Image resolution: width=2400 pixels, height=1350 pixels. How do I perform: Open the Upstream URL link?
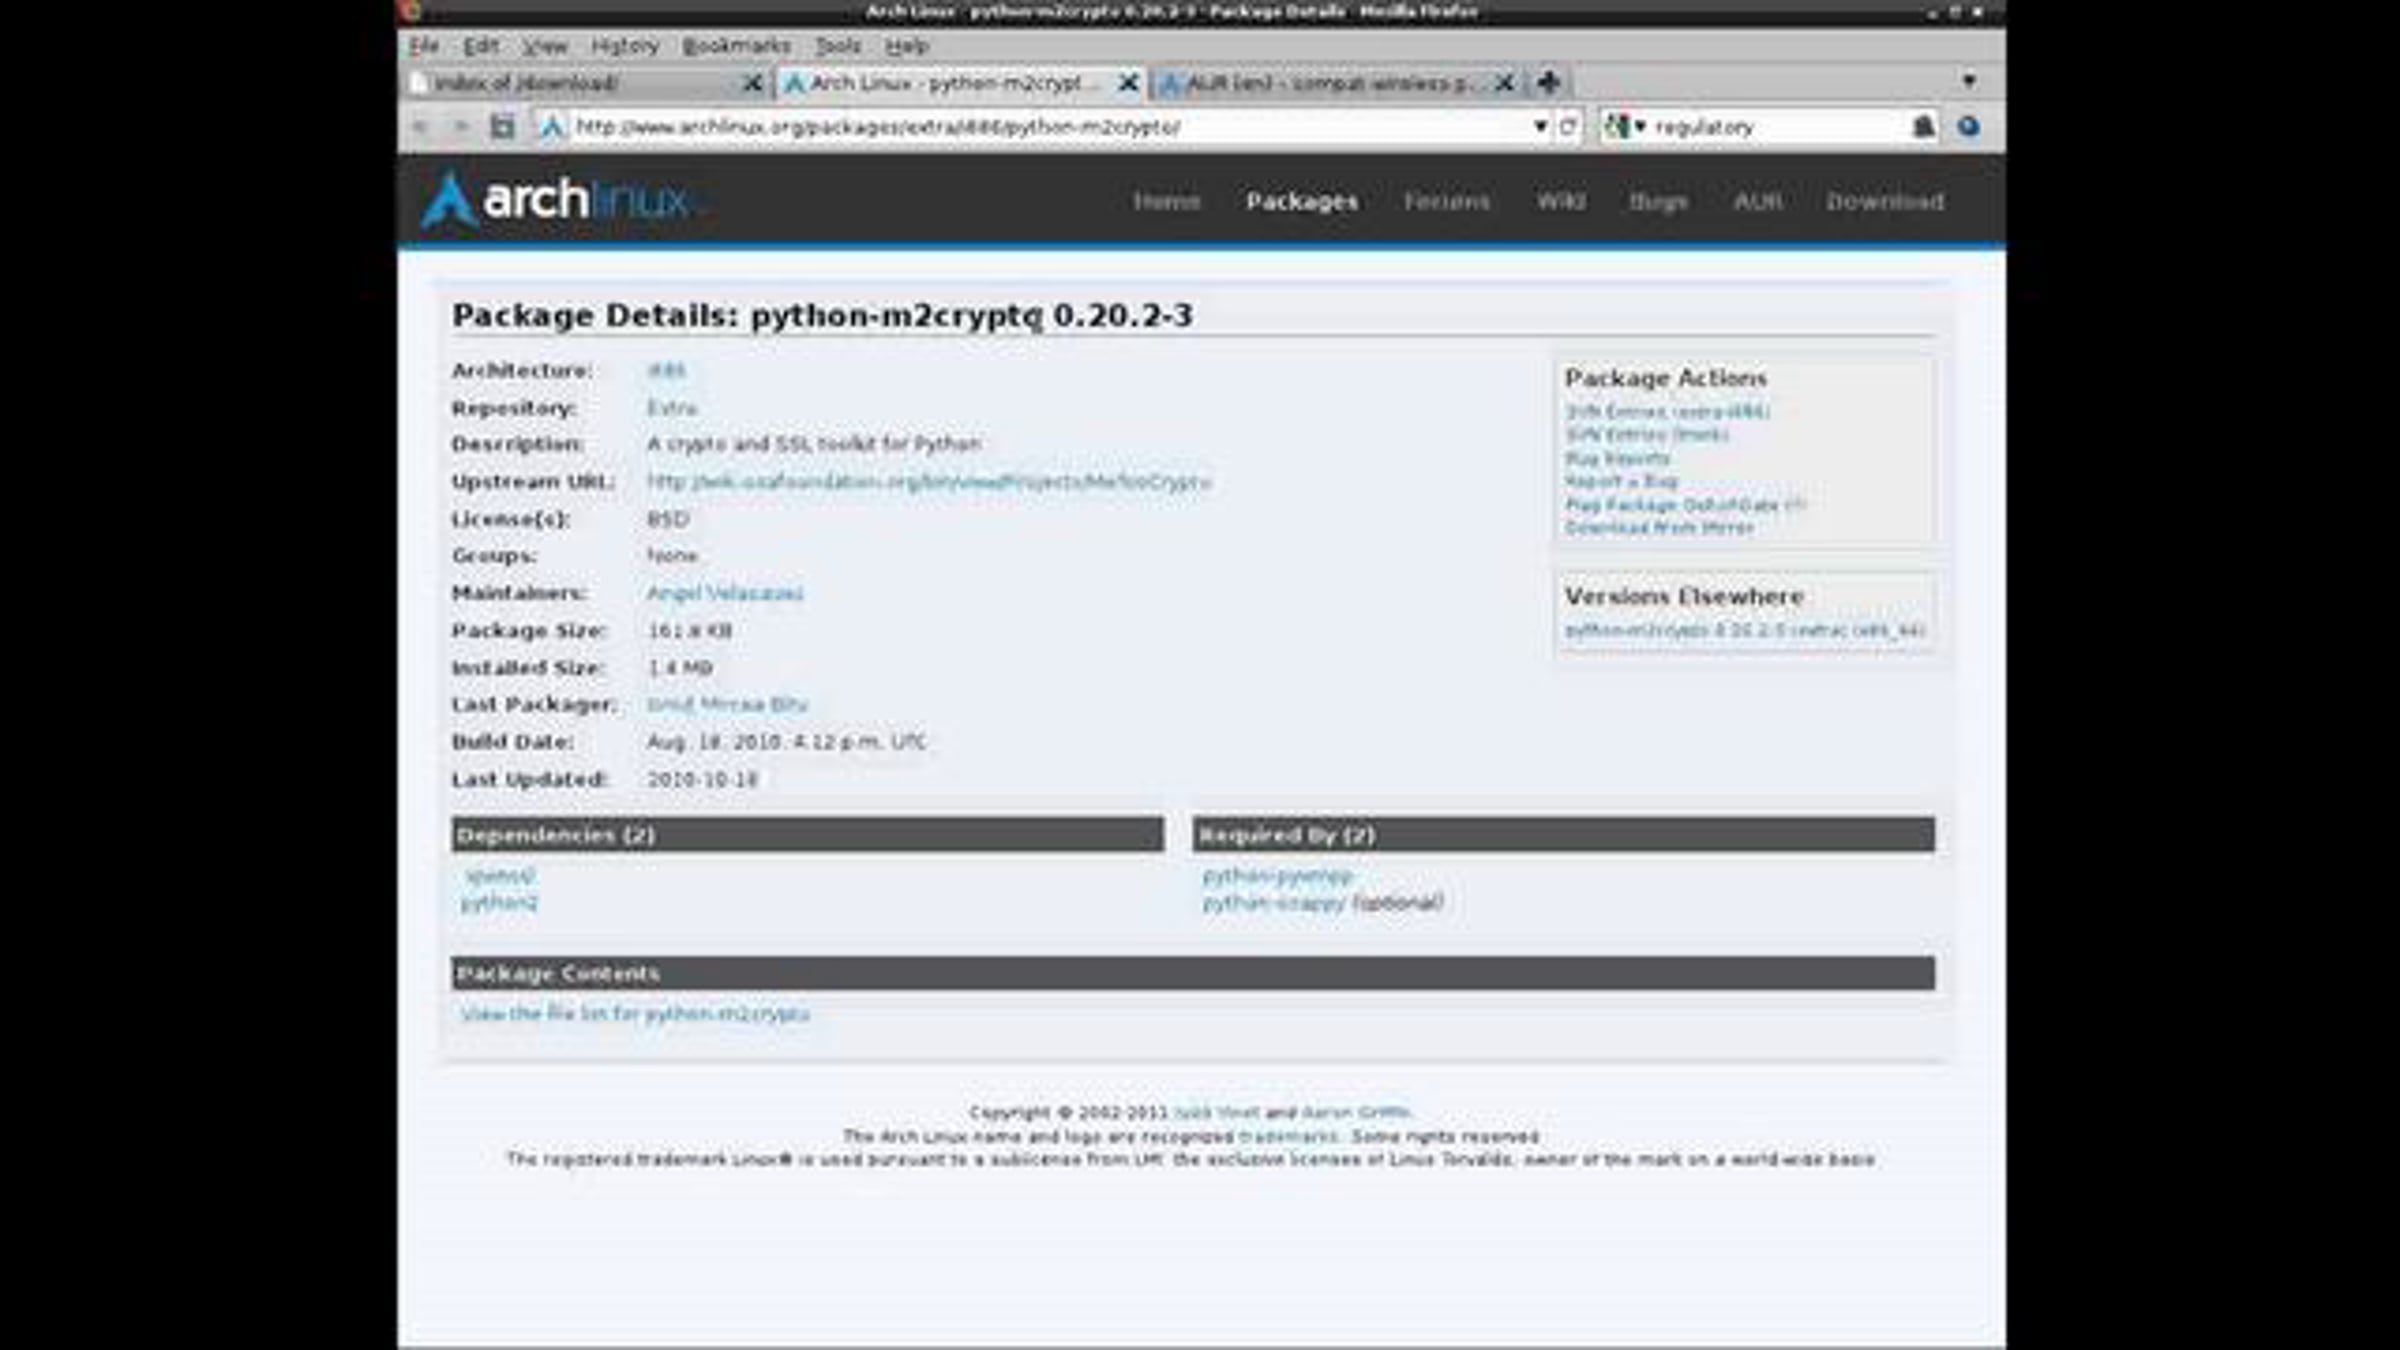[x=929, y=482]
